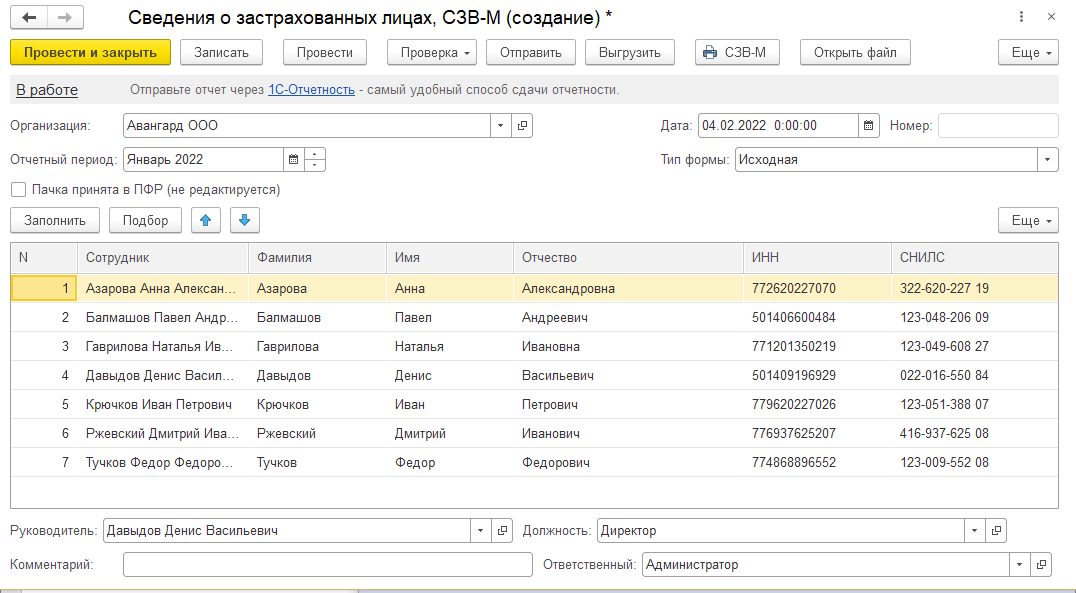Click the back navigation arrow
Image resolution: width=1076 pixels, height=593 pixels.
pyautogui.click(x=31, y=18)
